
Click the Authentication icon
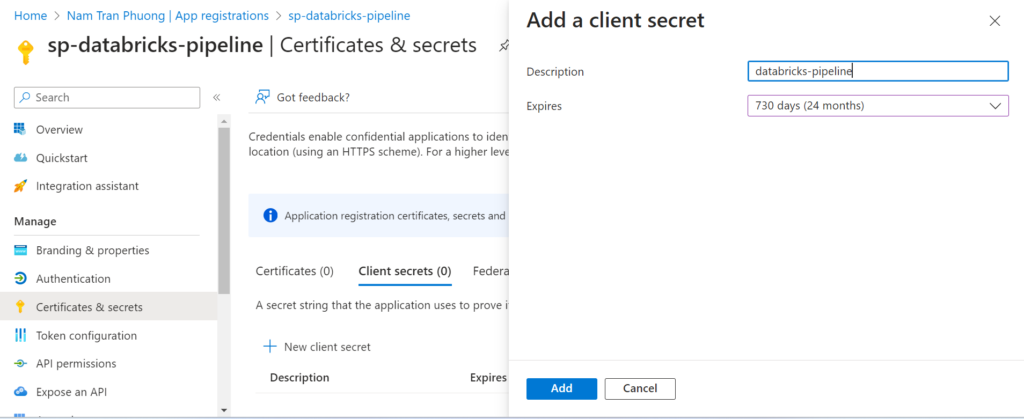[20, 279]
